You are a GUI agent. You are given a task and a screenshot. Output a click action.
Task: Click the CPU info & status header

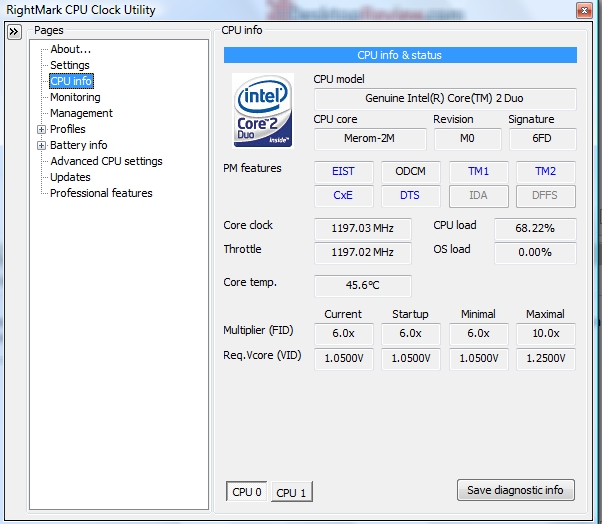400,55
